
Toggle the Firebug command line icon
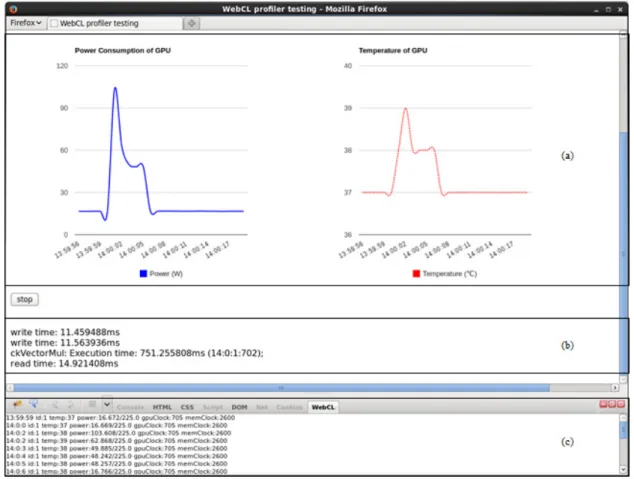point(92,404)
